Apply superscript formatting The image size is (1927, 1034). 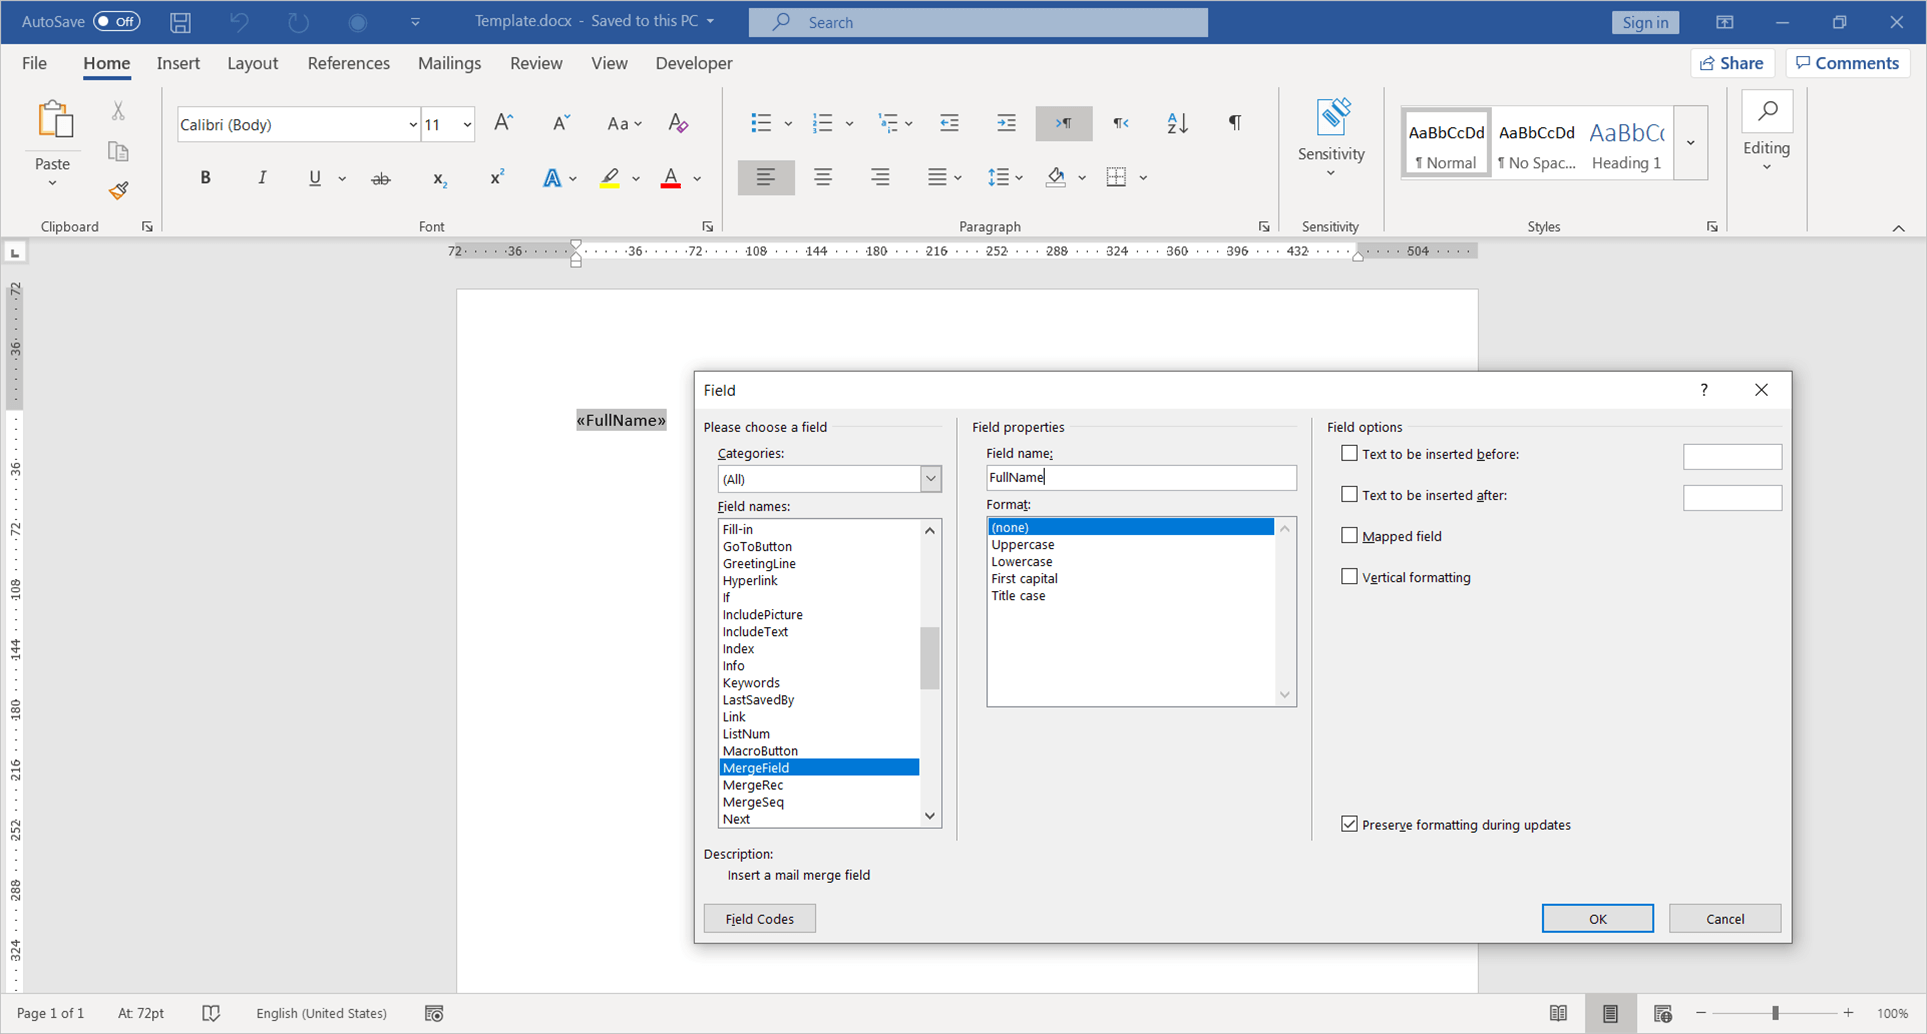point(497,177)
